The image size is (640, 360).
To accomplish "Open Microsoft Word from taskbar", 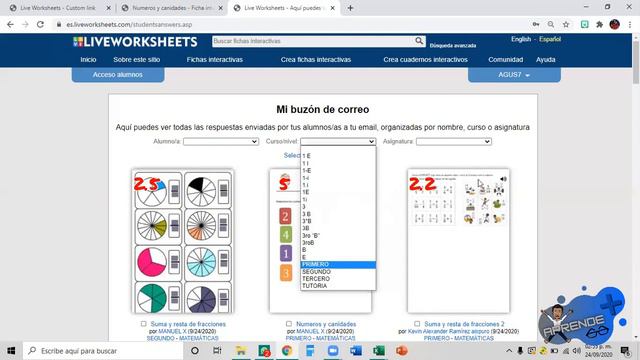I will click(x=356, y=351).
